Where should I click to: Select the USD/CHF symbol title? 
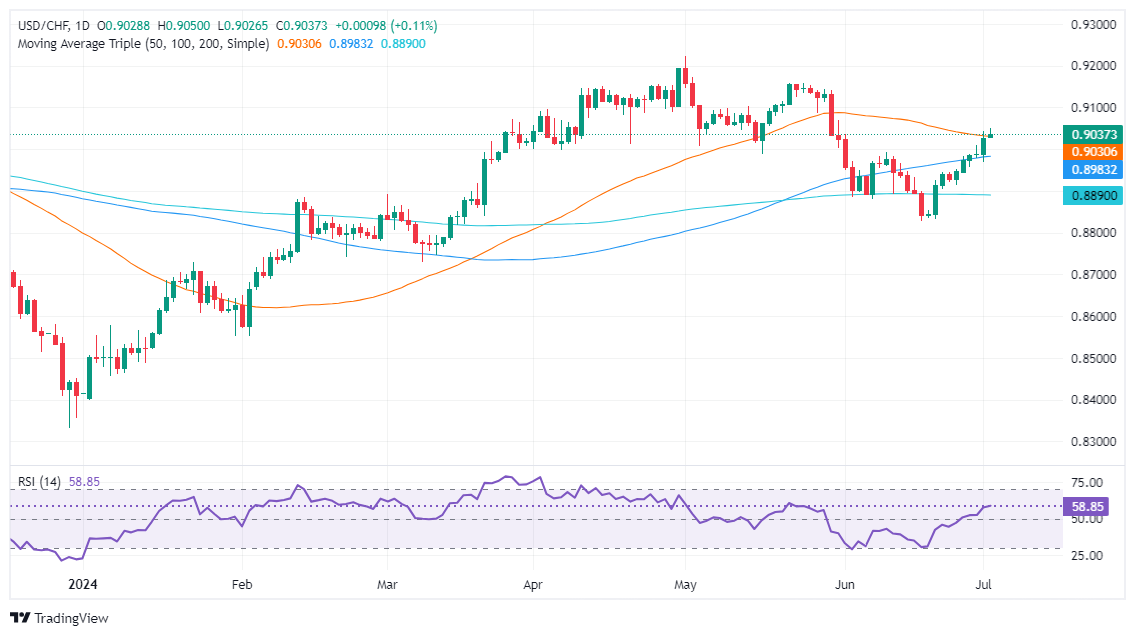[x=43, y=26]
